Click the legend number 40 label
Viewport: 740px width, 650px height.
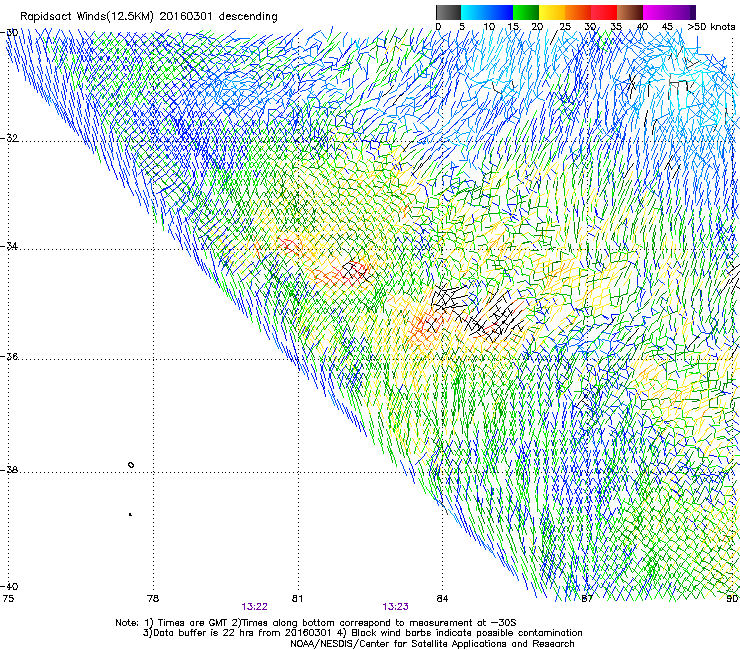tap(642, 27)
